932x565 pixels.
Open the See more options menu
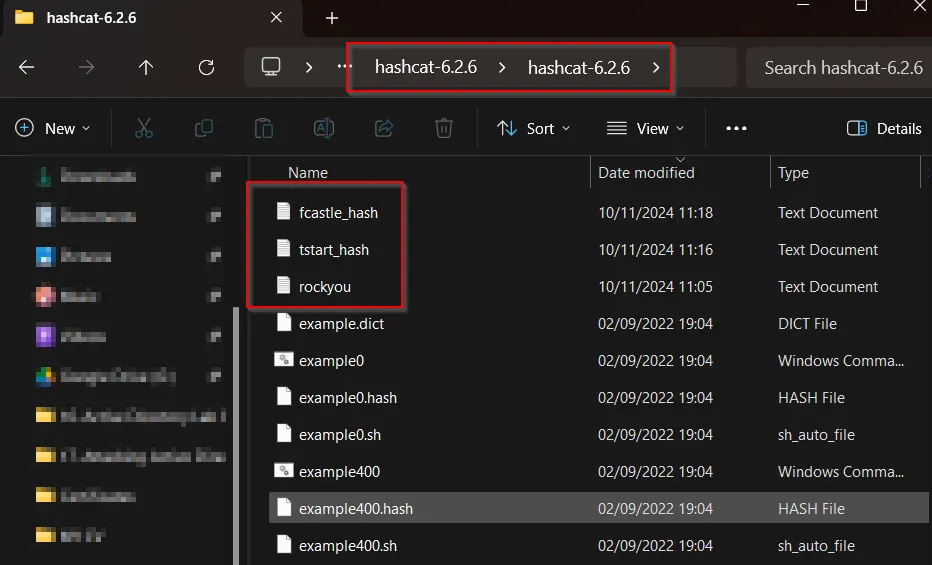[736, 128]
